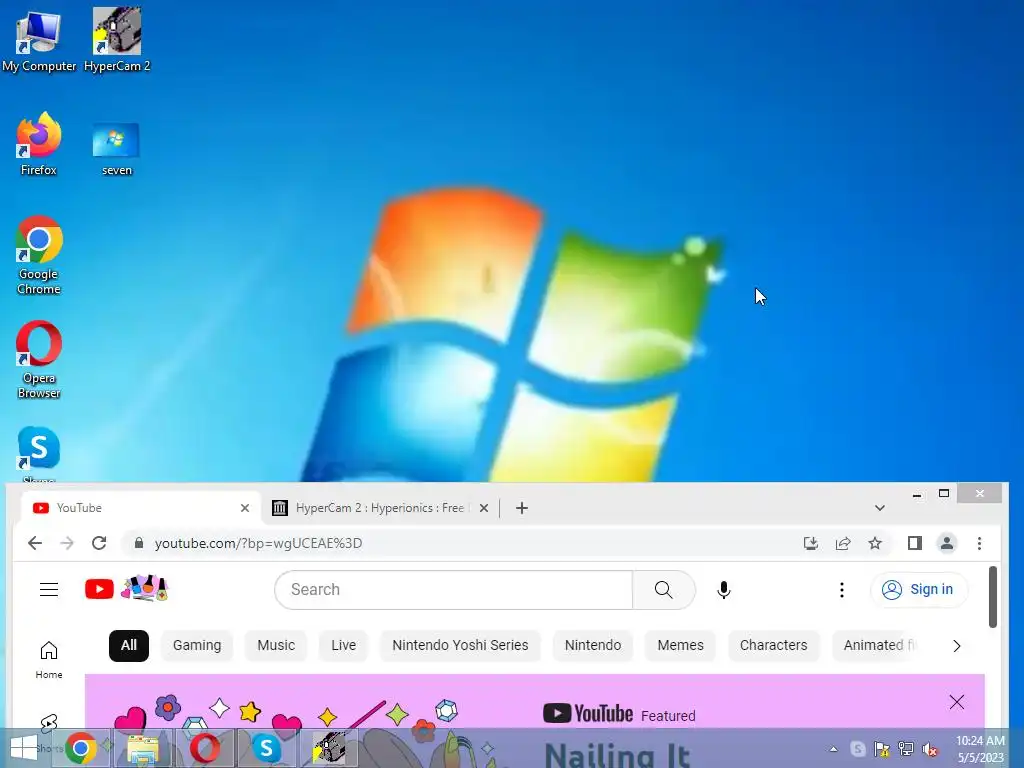Image resolution: width=1024 pixels, height=768 pixels.
Task: Bookmark this page with star
Action: 875,543
